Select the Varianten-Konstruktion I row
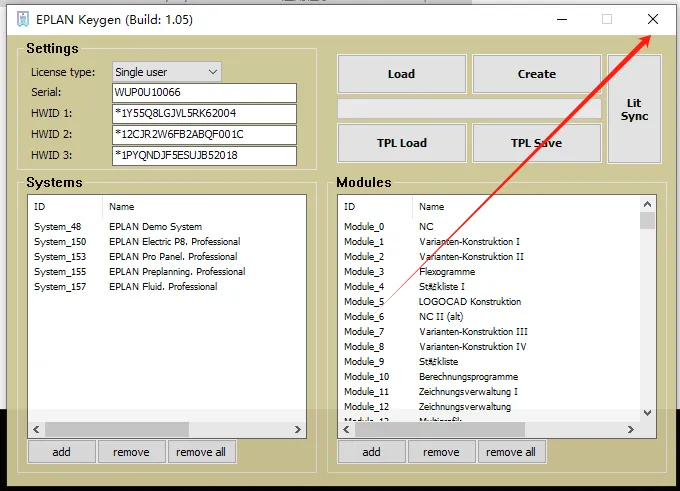 (489, 242)
